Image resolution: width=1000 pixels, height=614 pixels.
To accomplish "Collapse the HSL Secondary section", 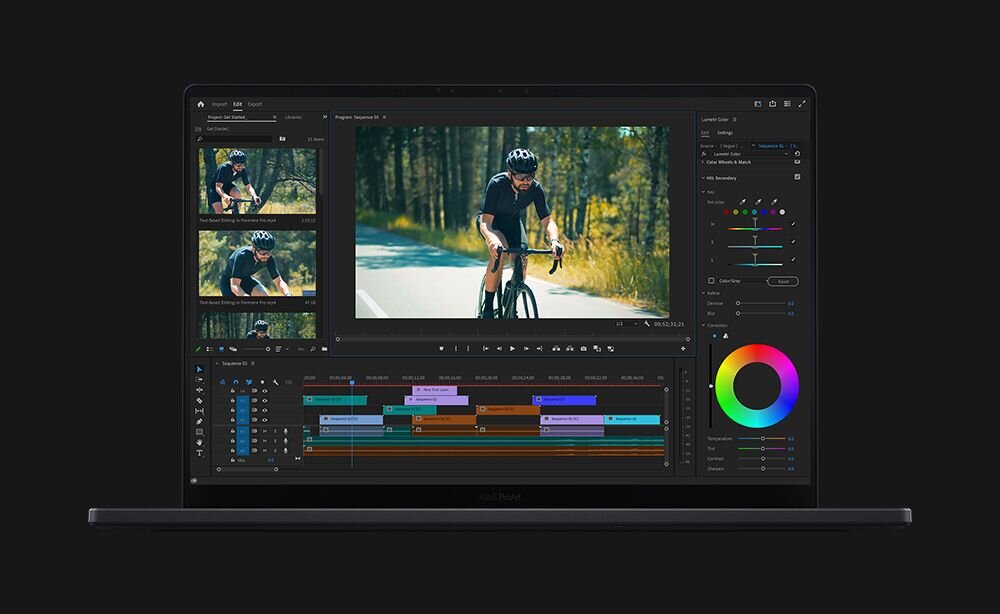I will pyautogui.click(x=702, y=178).
